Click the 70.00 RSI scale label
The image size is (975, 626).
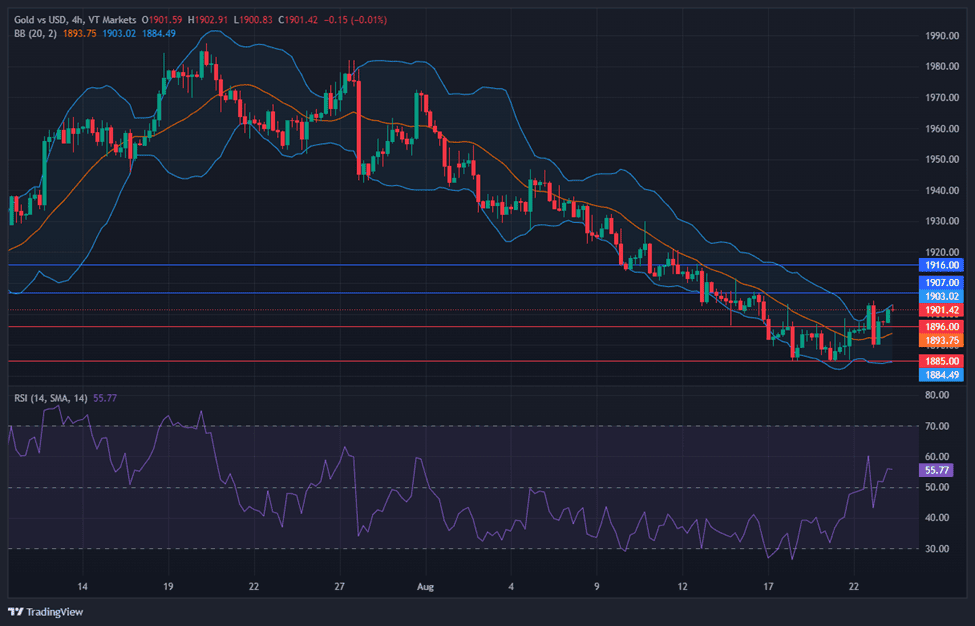point(937,426)
